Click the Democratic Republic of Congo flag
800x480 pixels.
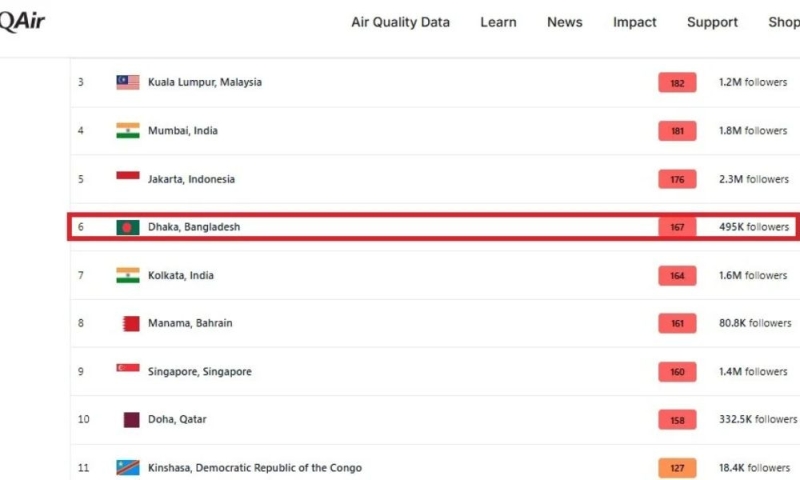(x=128, y=468)
